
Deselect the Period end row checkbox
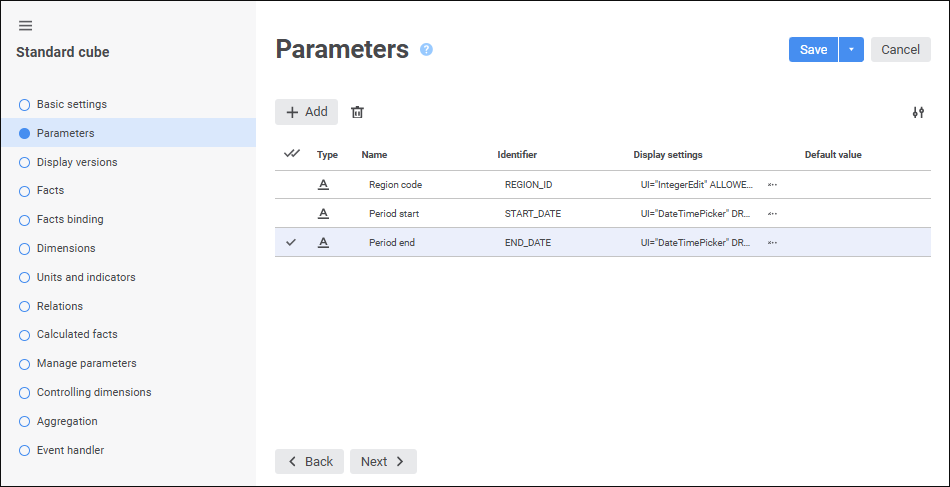(x=291, y=242)
